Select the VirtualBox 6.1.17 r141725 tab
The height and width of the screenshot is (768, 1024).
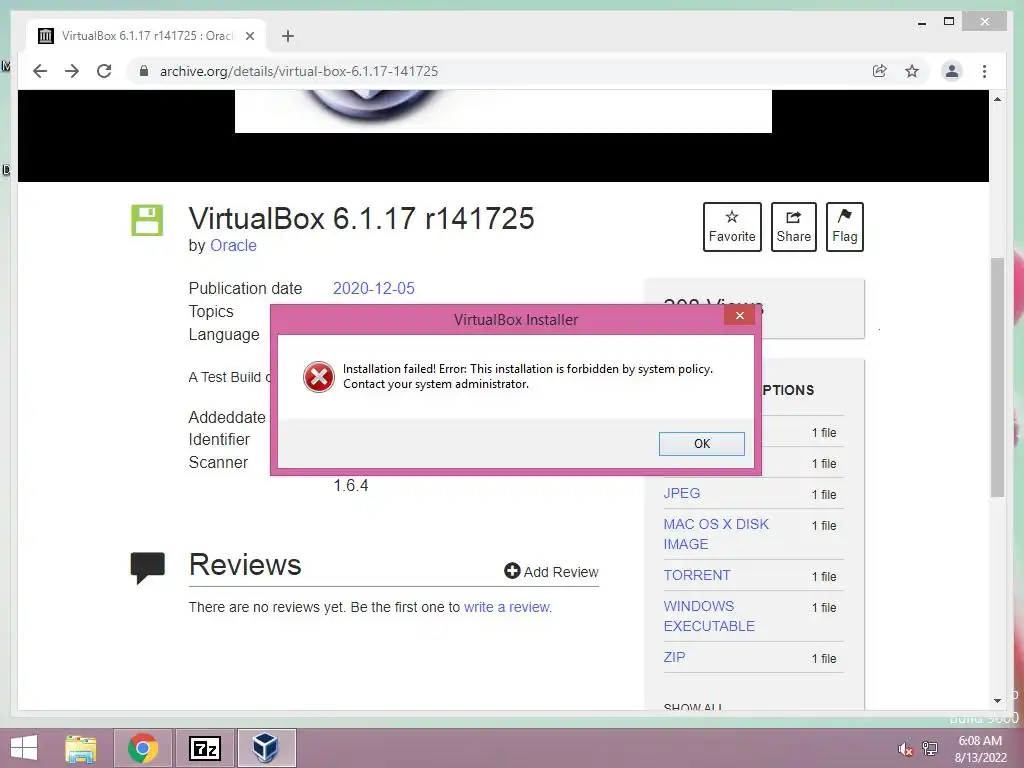[x=146, y=36]
